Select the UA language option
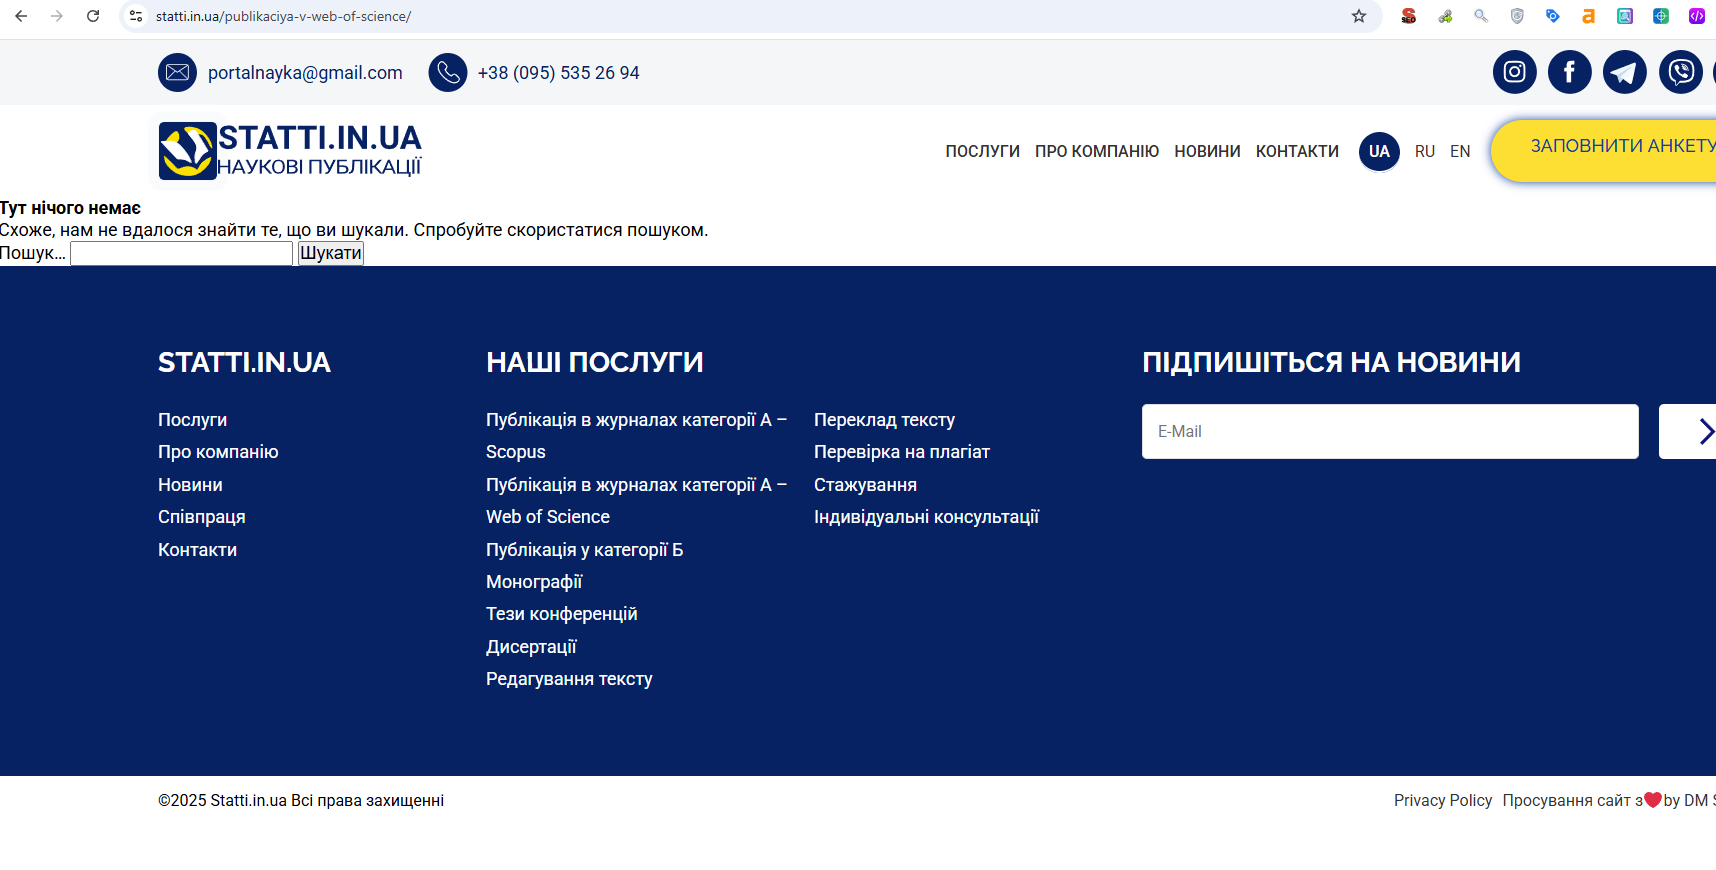This screenshot has height=870, width=1716. [x=1379, y=151]
